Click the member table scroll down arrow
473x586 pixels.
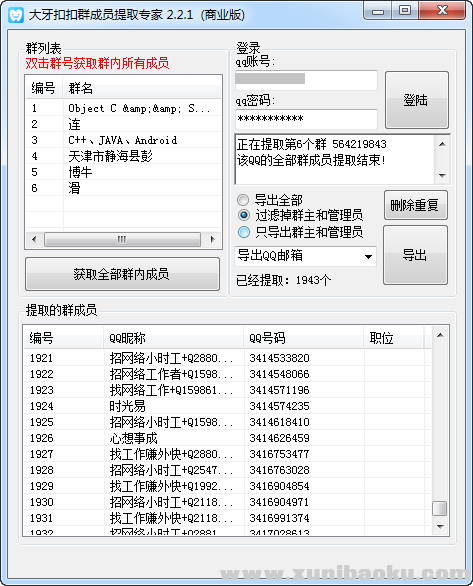[x=440, y=527]
